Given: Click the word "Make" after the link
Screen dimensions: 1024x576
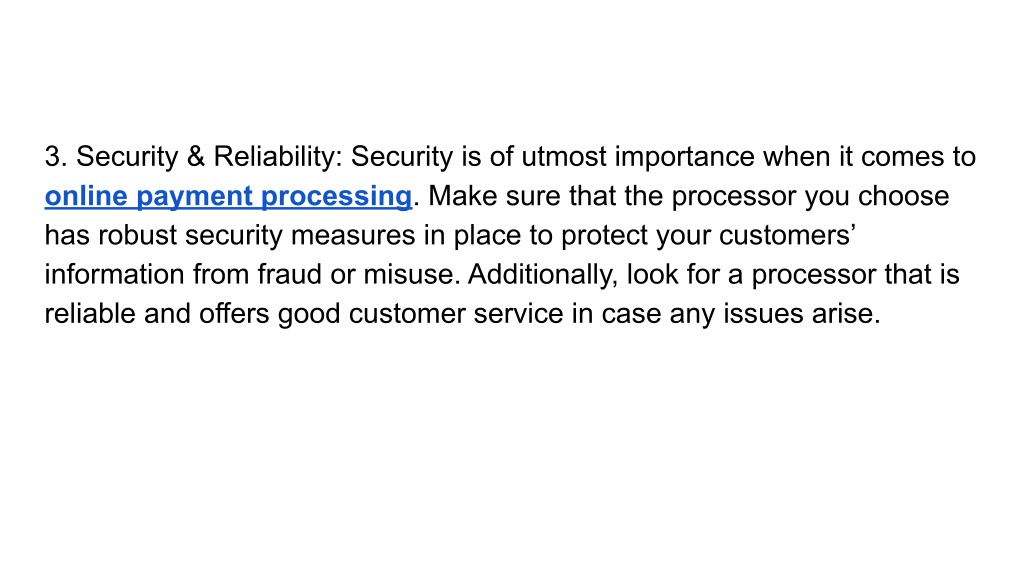Looking at the screenshot, I should coord(462,197).
